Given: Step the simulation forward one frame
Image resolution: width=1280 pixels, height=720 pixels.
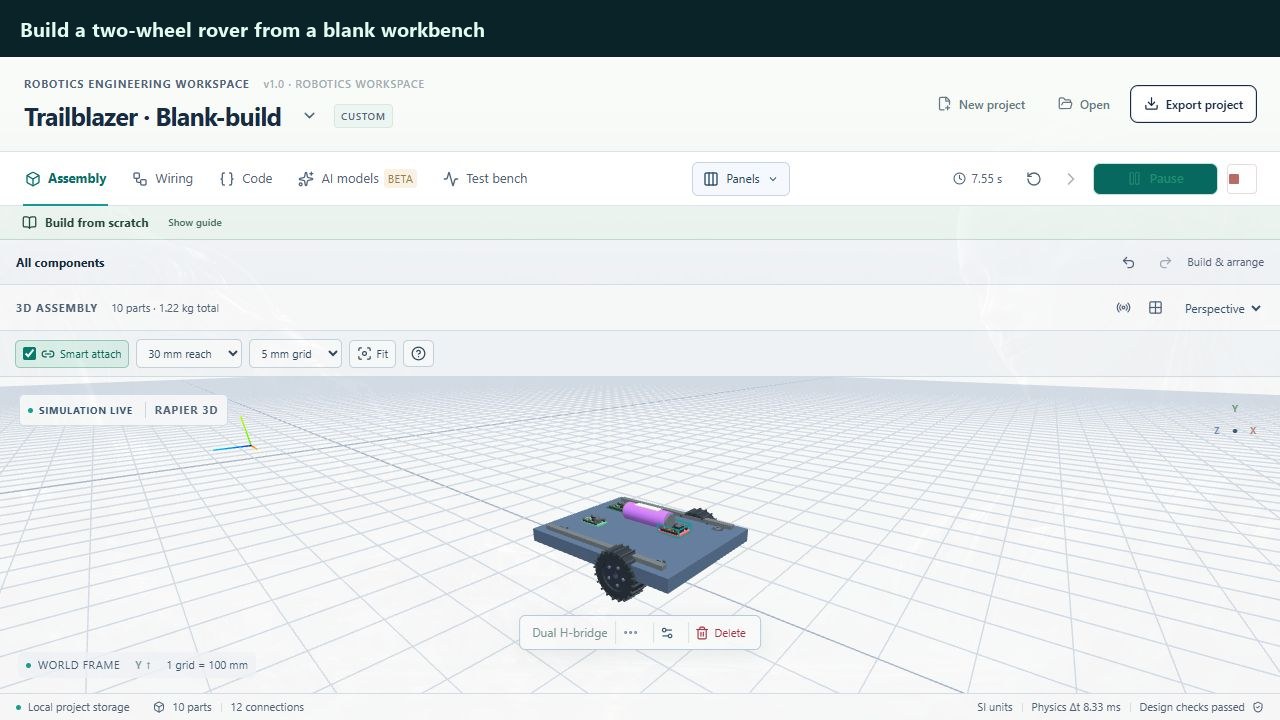Looking at the screenshot, I should tap(1071, 179).
